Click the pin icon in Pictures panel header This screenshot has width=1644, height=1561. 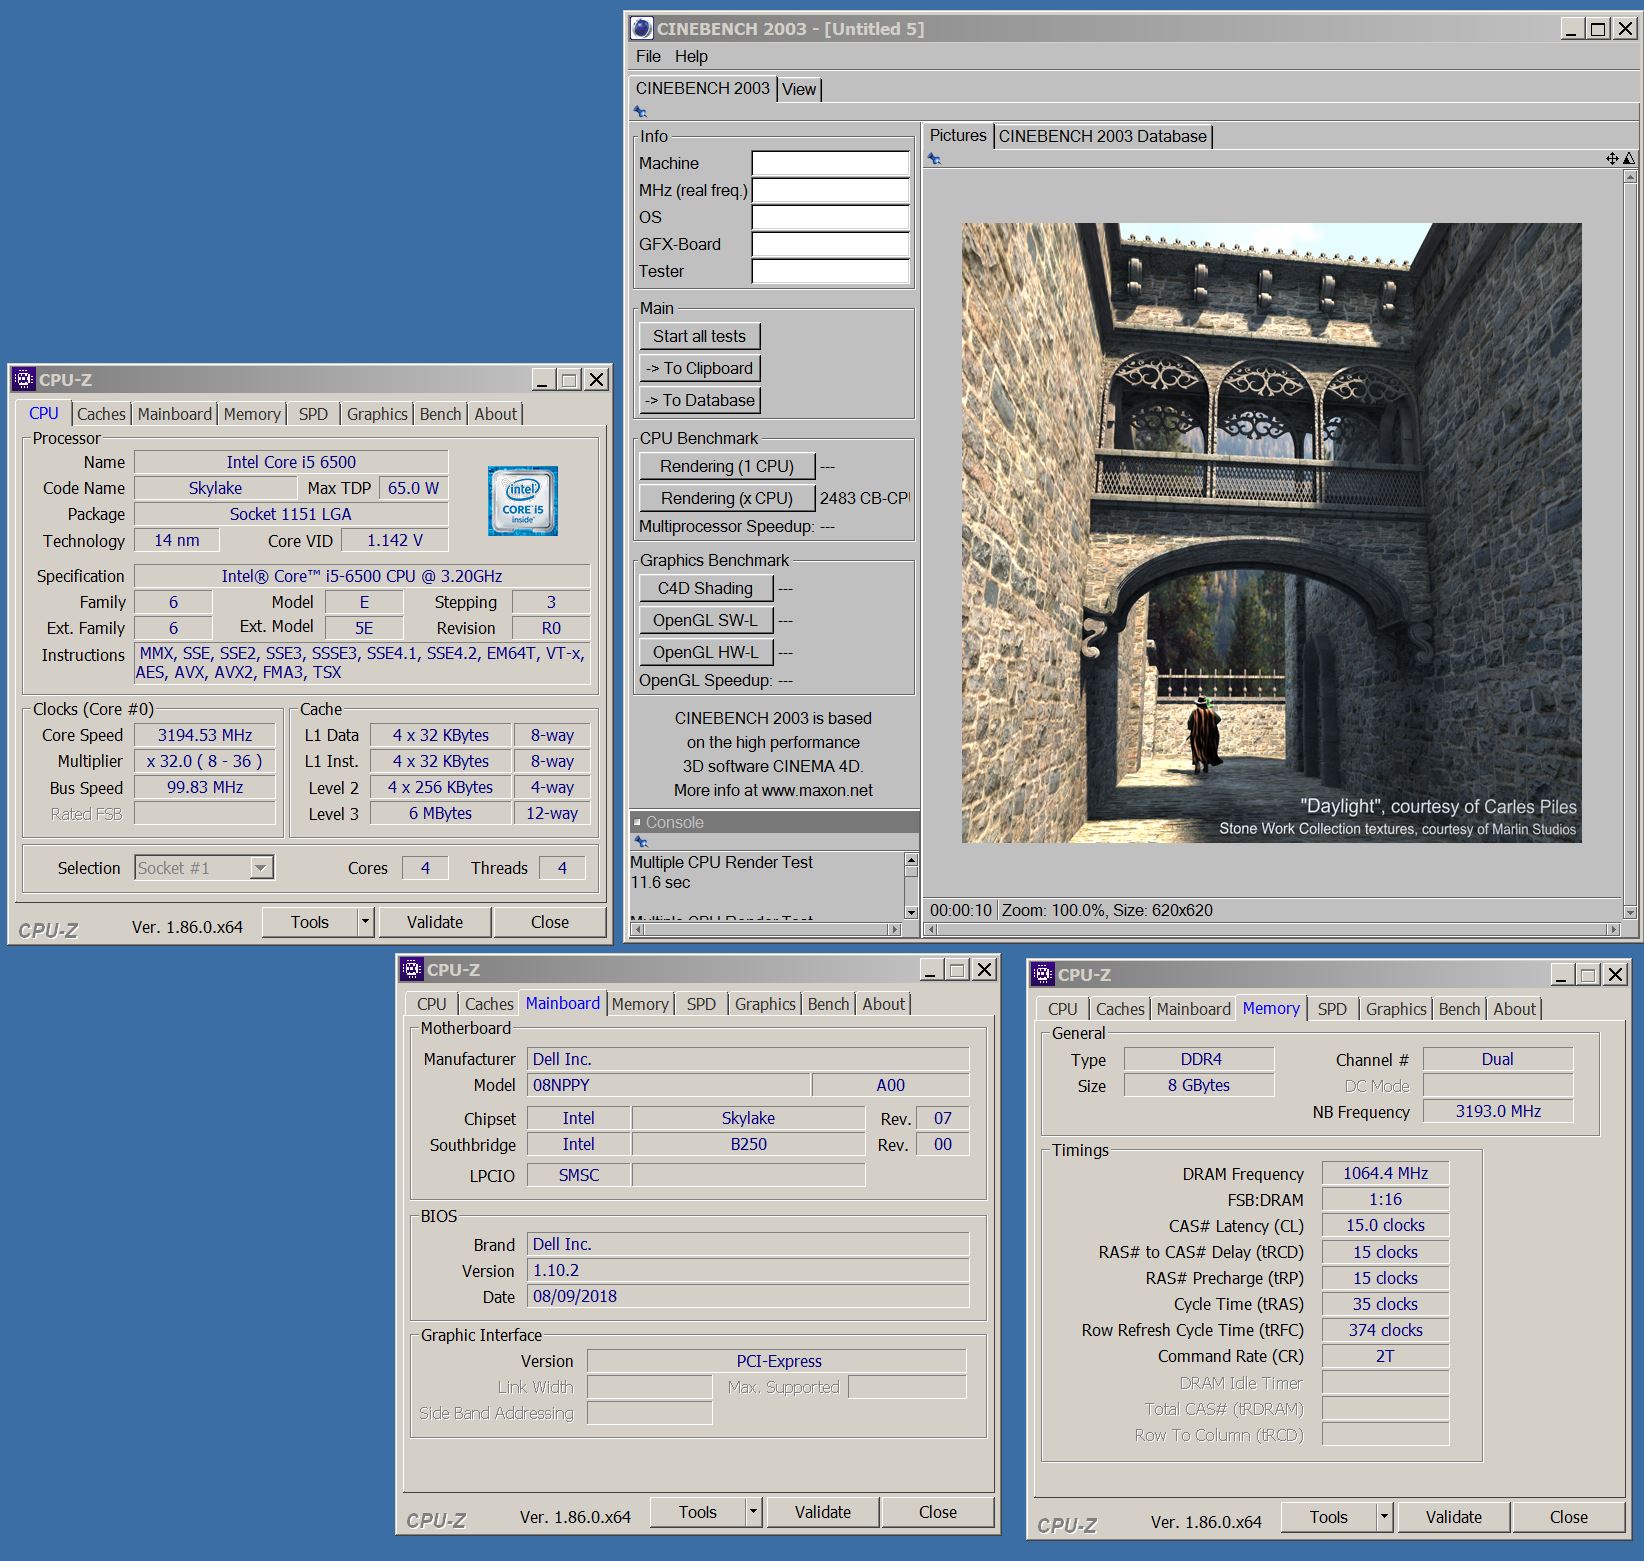click(934, 159)
